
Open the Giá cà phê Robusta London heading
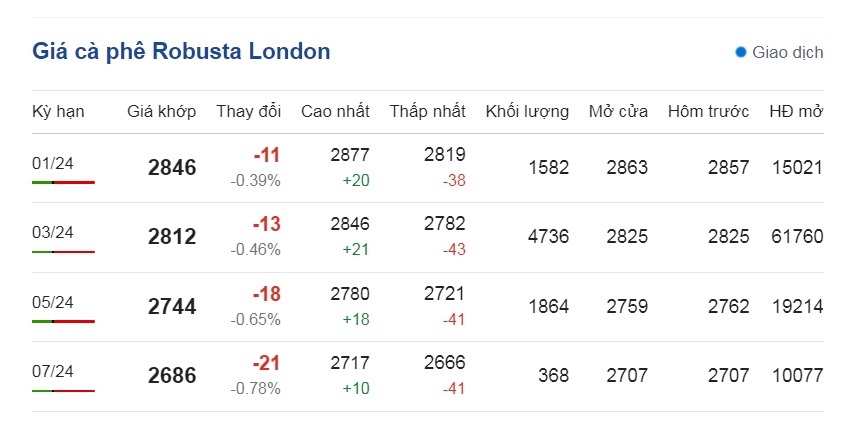[181, 51]
